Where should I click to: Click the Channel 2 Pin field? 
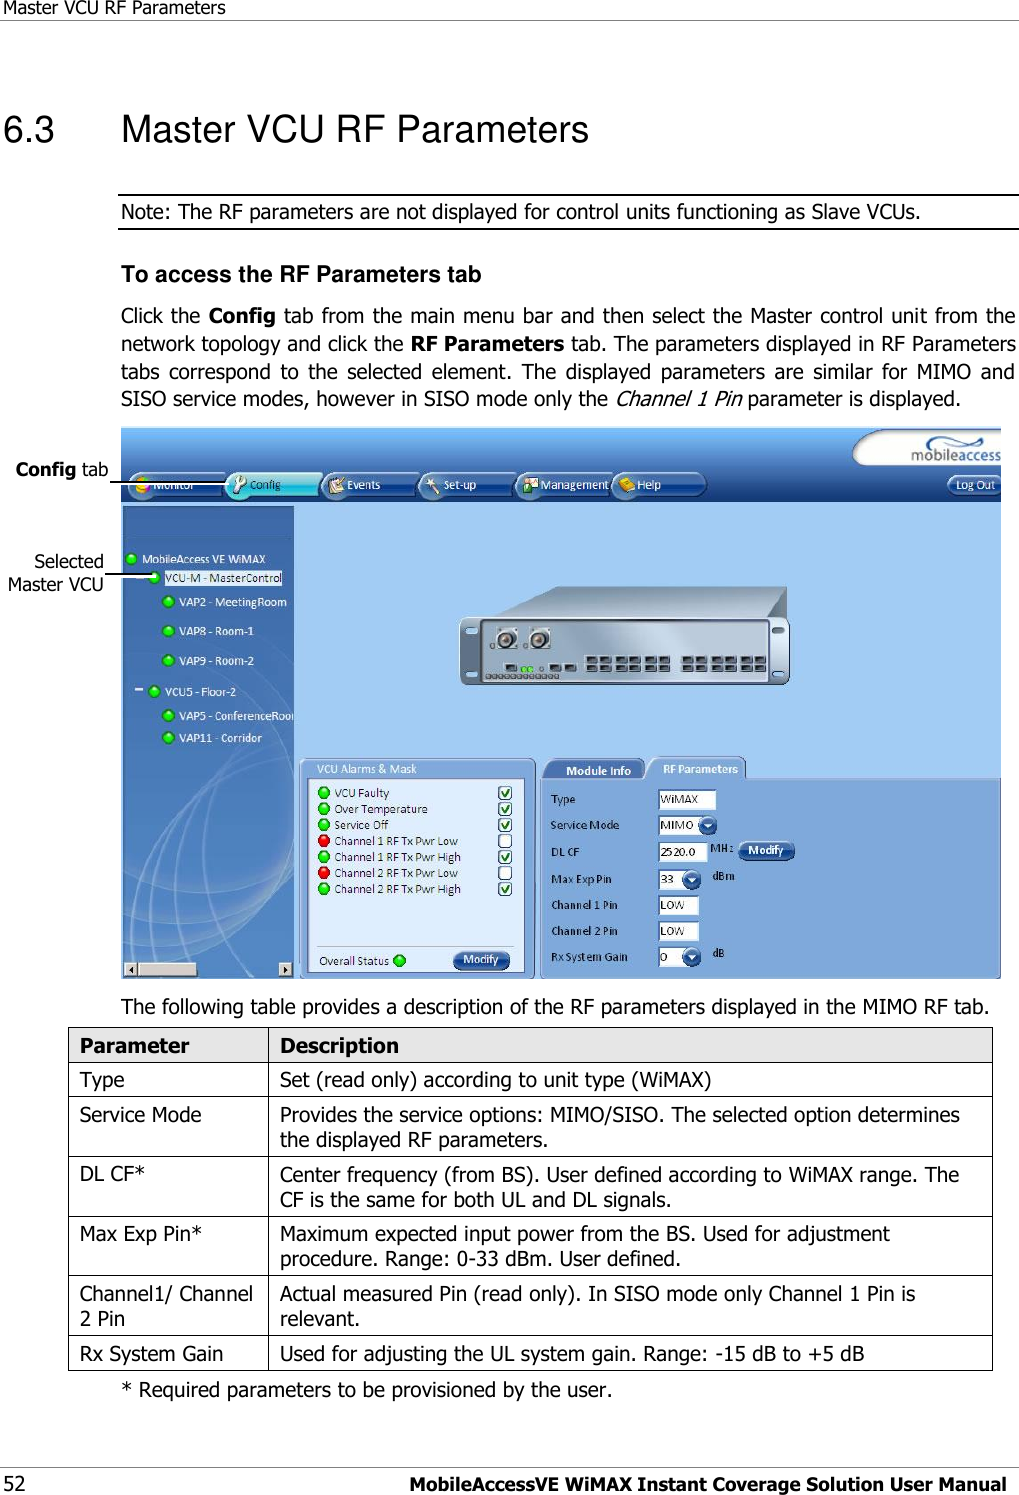[678, 931]
